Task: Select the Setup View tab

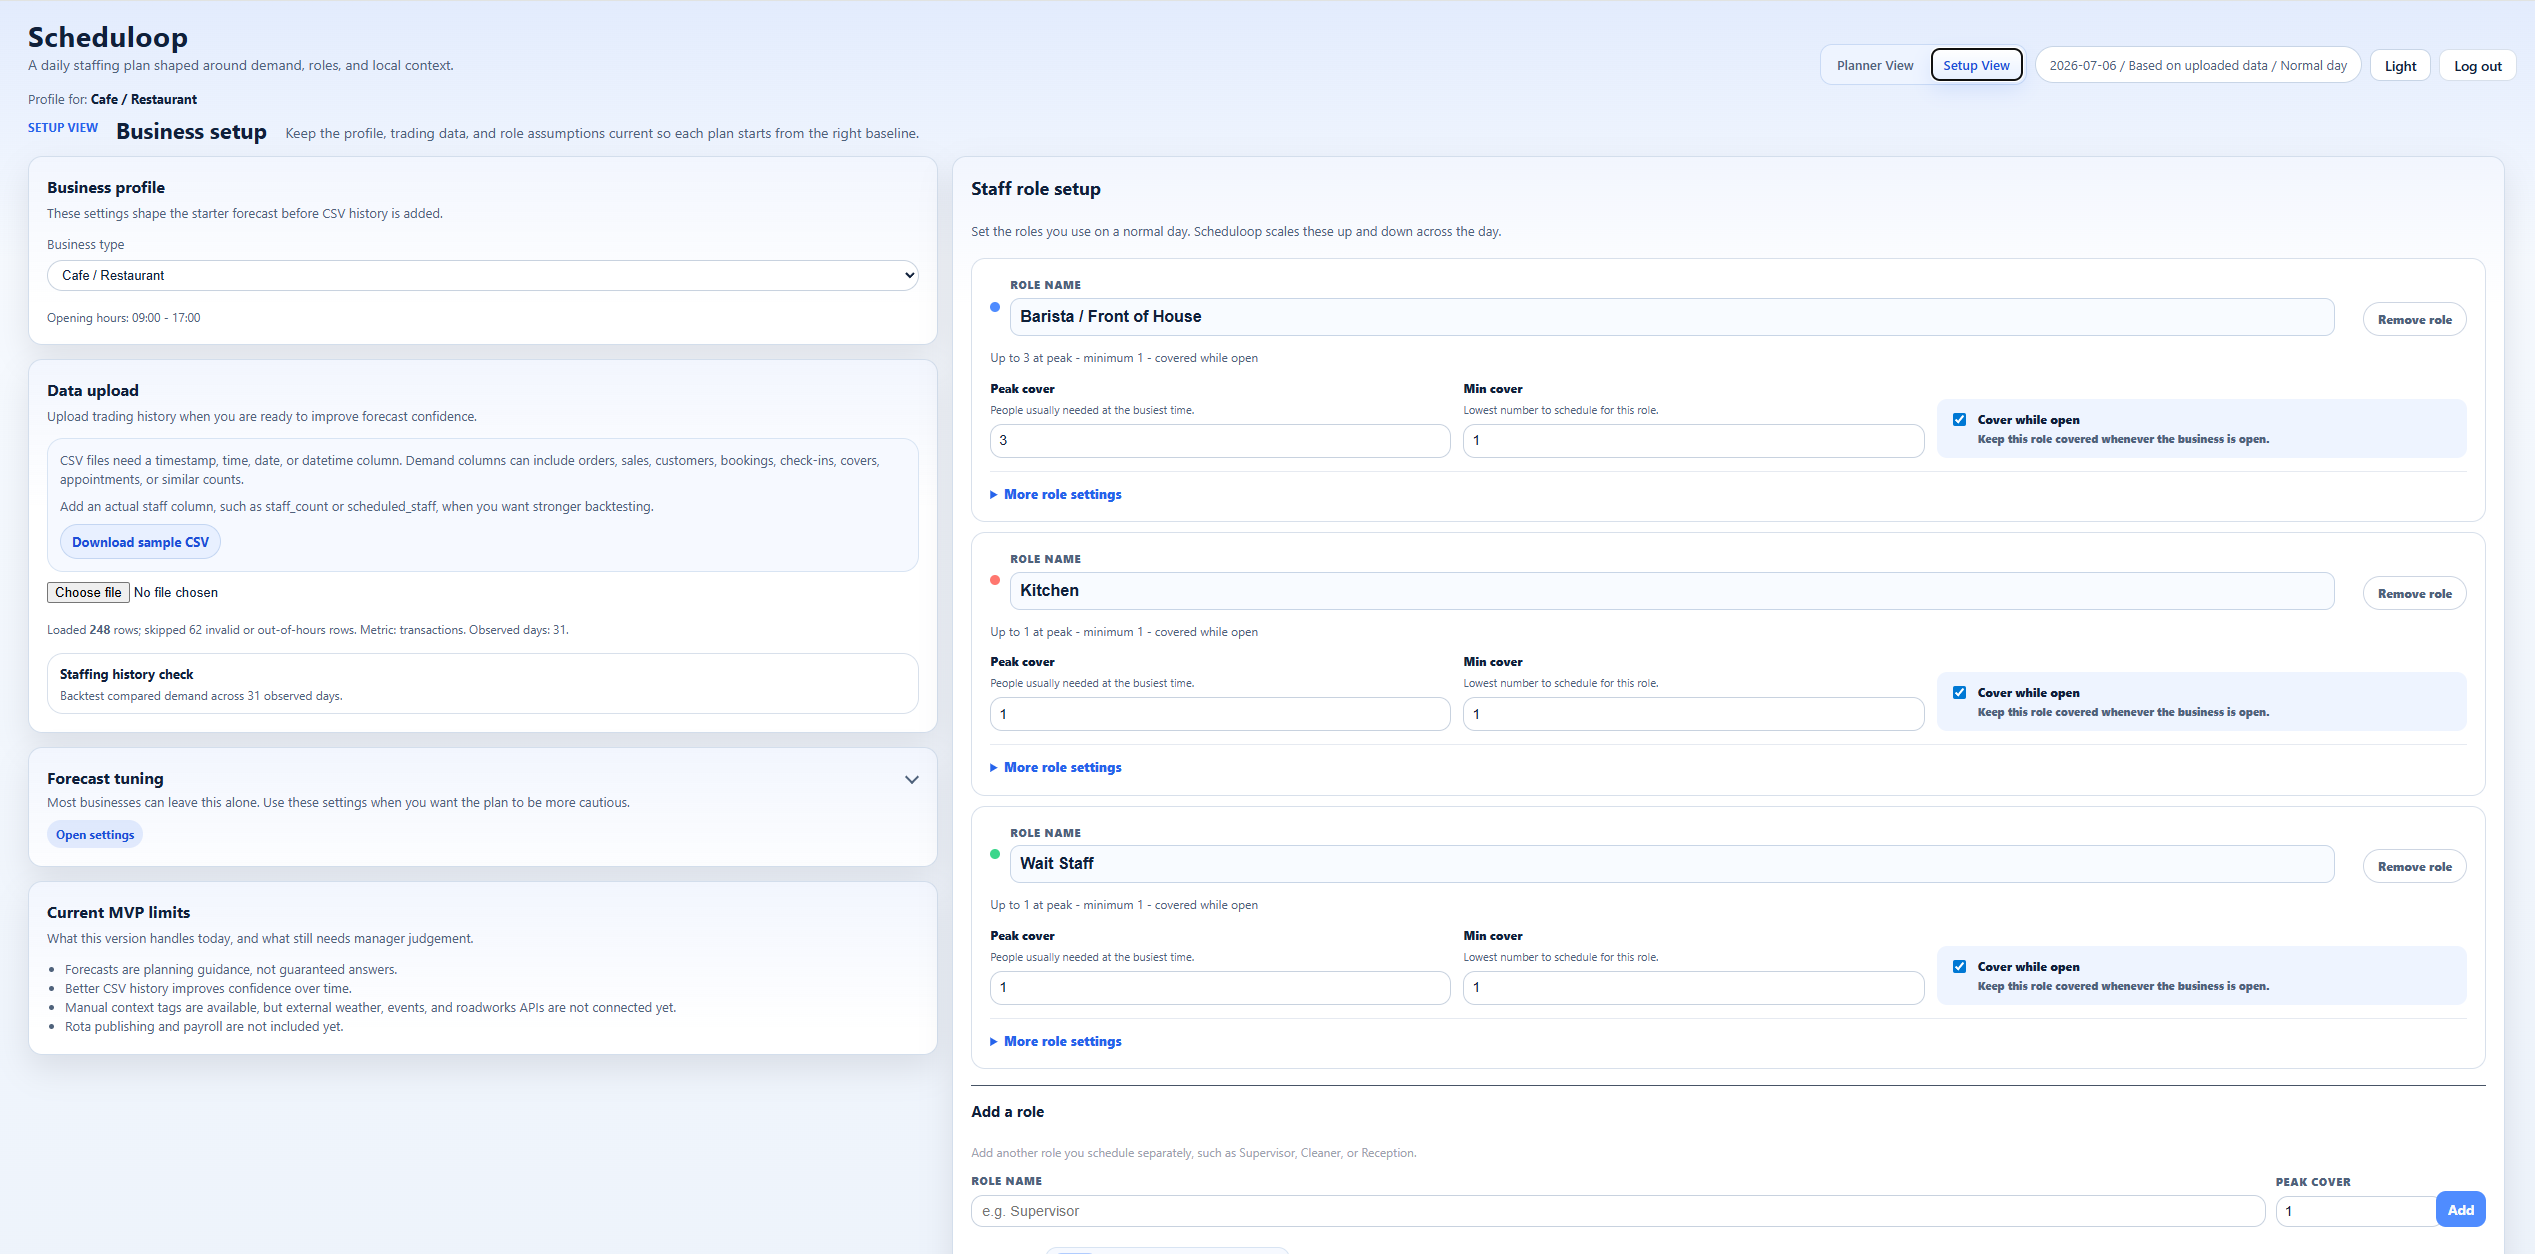Action: [1976, 66]
